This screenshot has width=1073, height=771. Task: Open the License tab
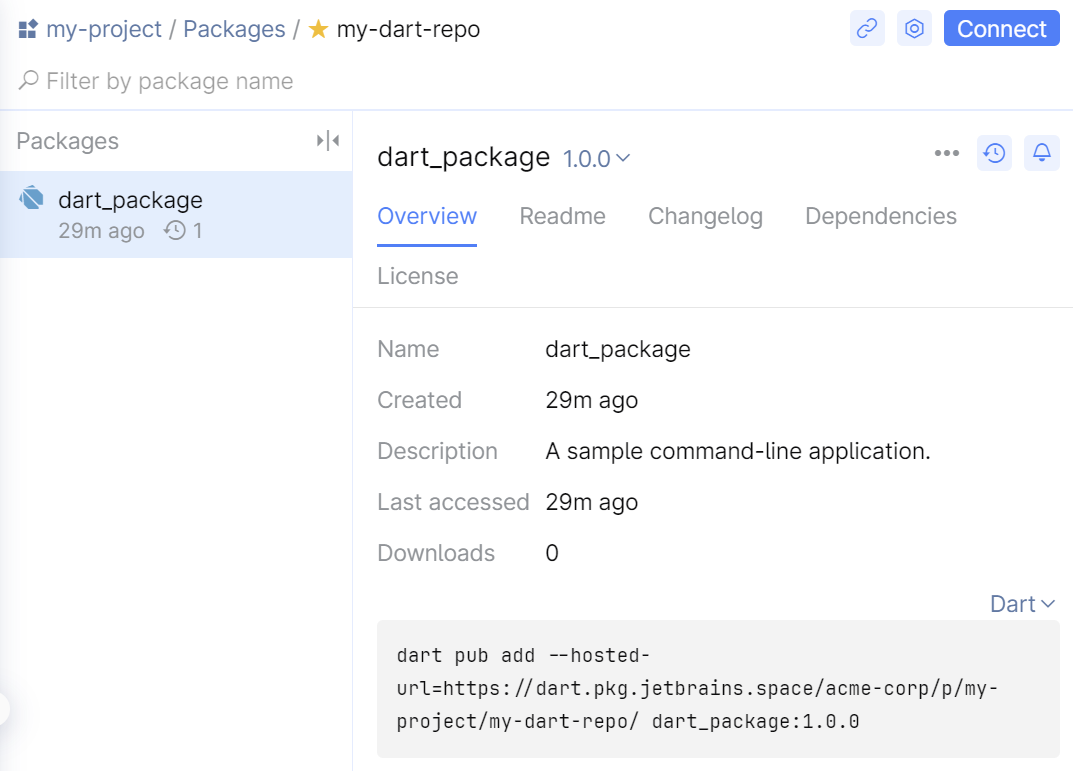(417, 276)
